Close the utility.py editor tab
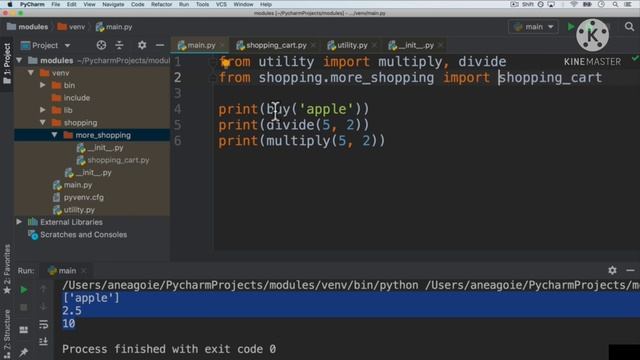 374,45
